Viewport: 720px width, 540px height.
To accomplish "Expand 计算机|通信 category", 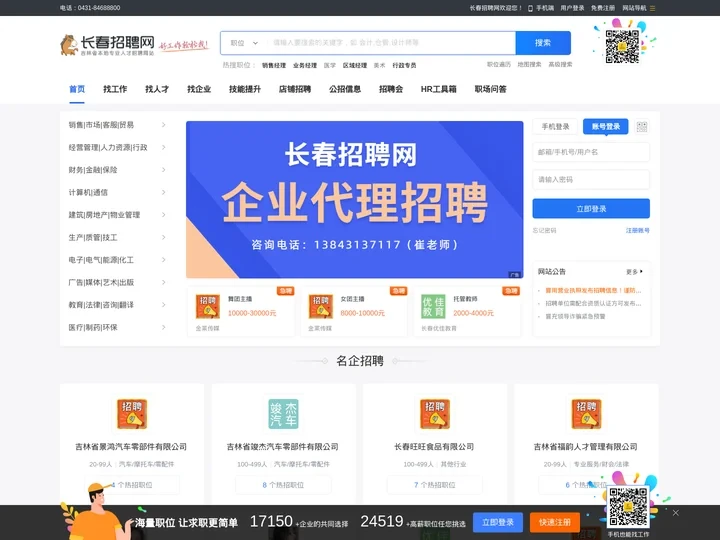I will click(117, 192).
